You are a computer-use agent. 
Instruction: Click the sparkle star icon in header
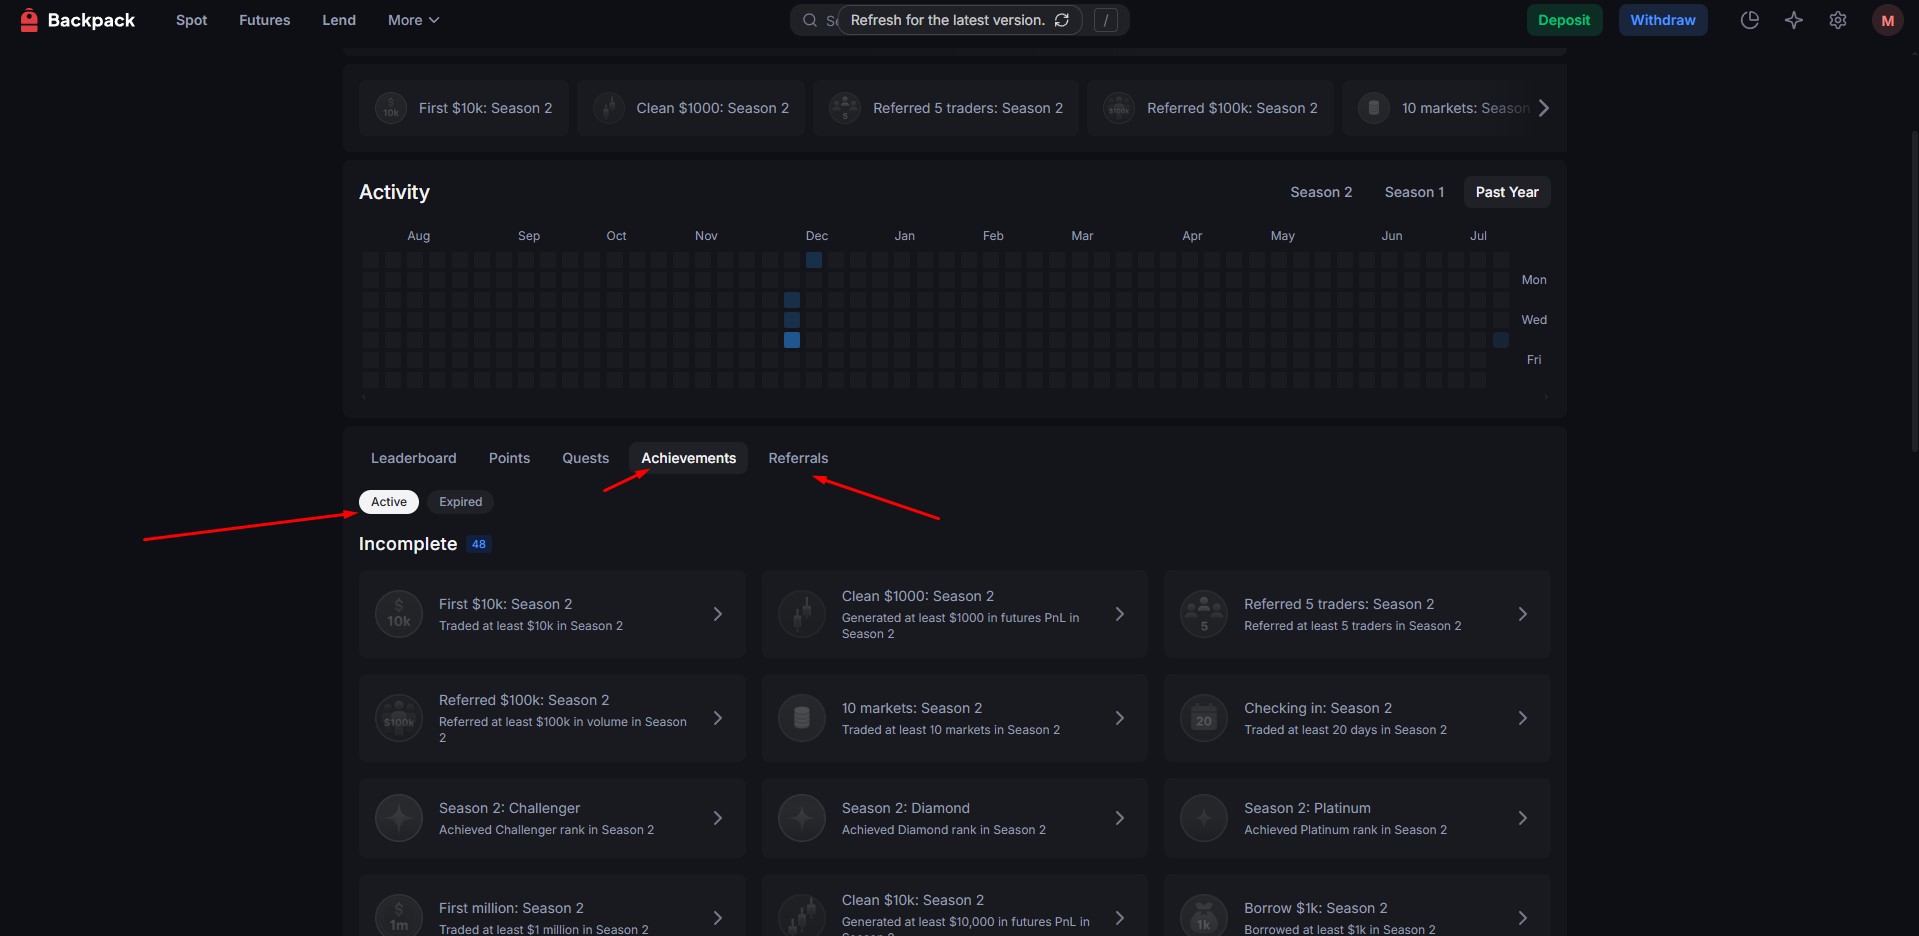(1793, 20)
